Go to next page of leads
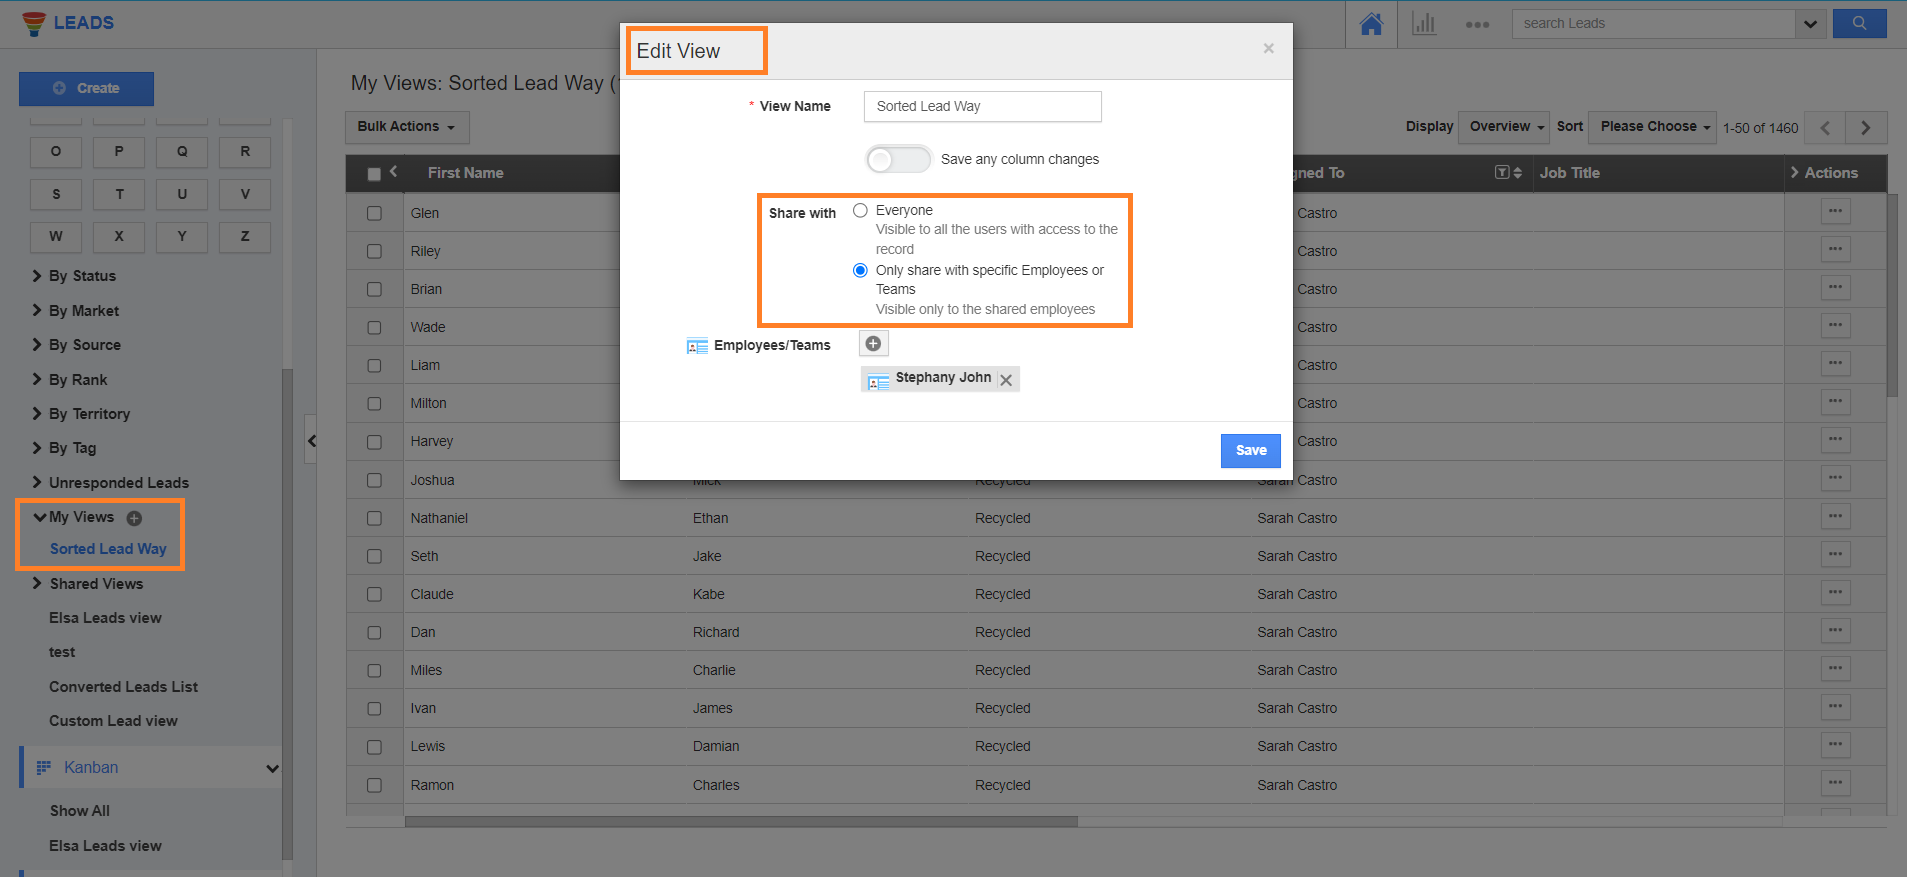This screenshot has width=1907, height=877. click(1865, 128)
